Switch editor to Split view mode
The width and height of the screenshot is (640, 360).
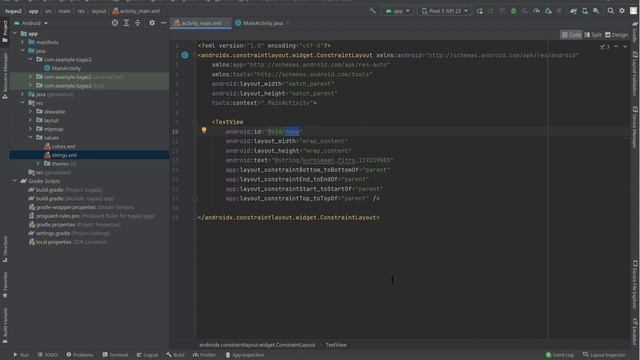(x=593, y=35)
